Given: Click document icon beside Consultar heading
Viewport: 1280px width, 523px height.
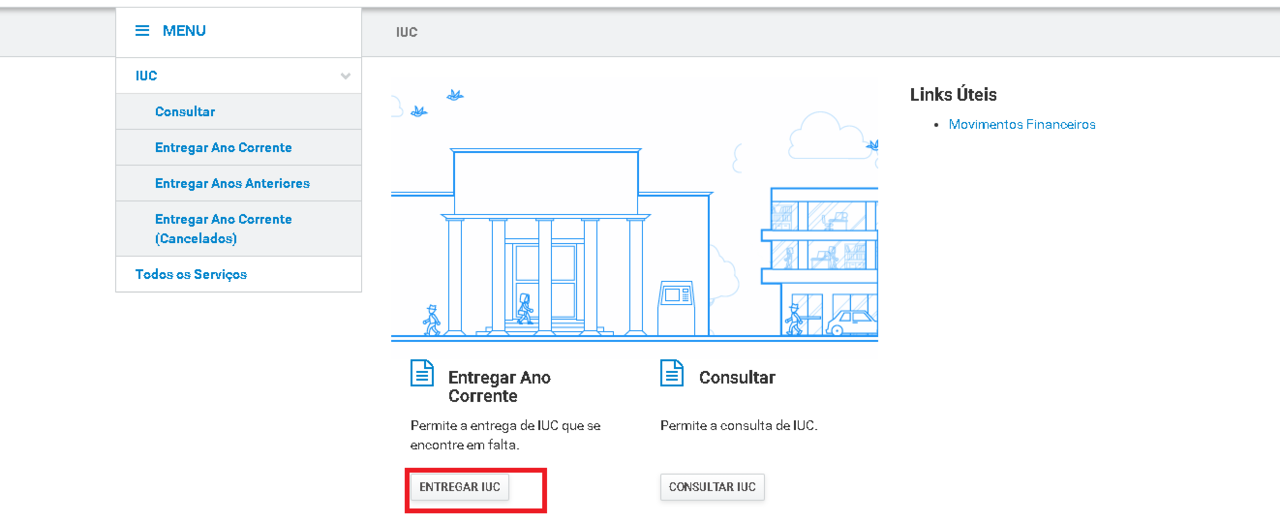Looking at the screenshot, I should point(672,373).
